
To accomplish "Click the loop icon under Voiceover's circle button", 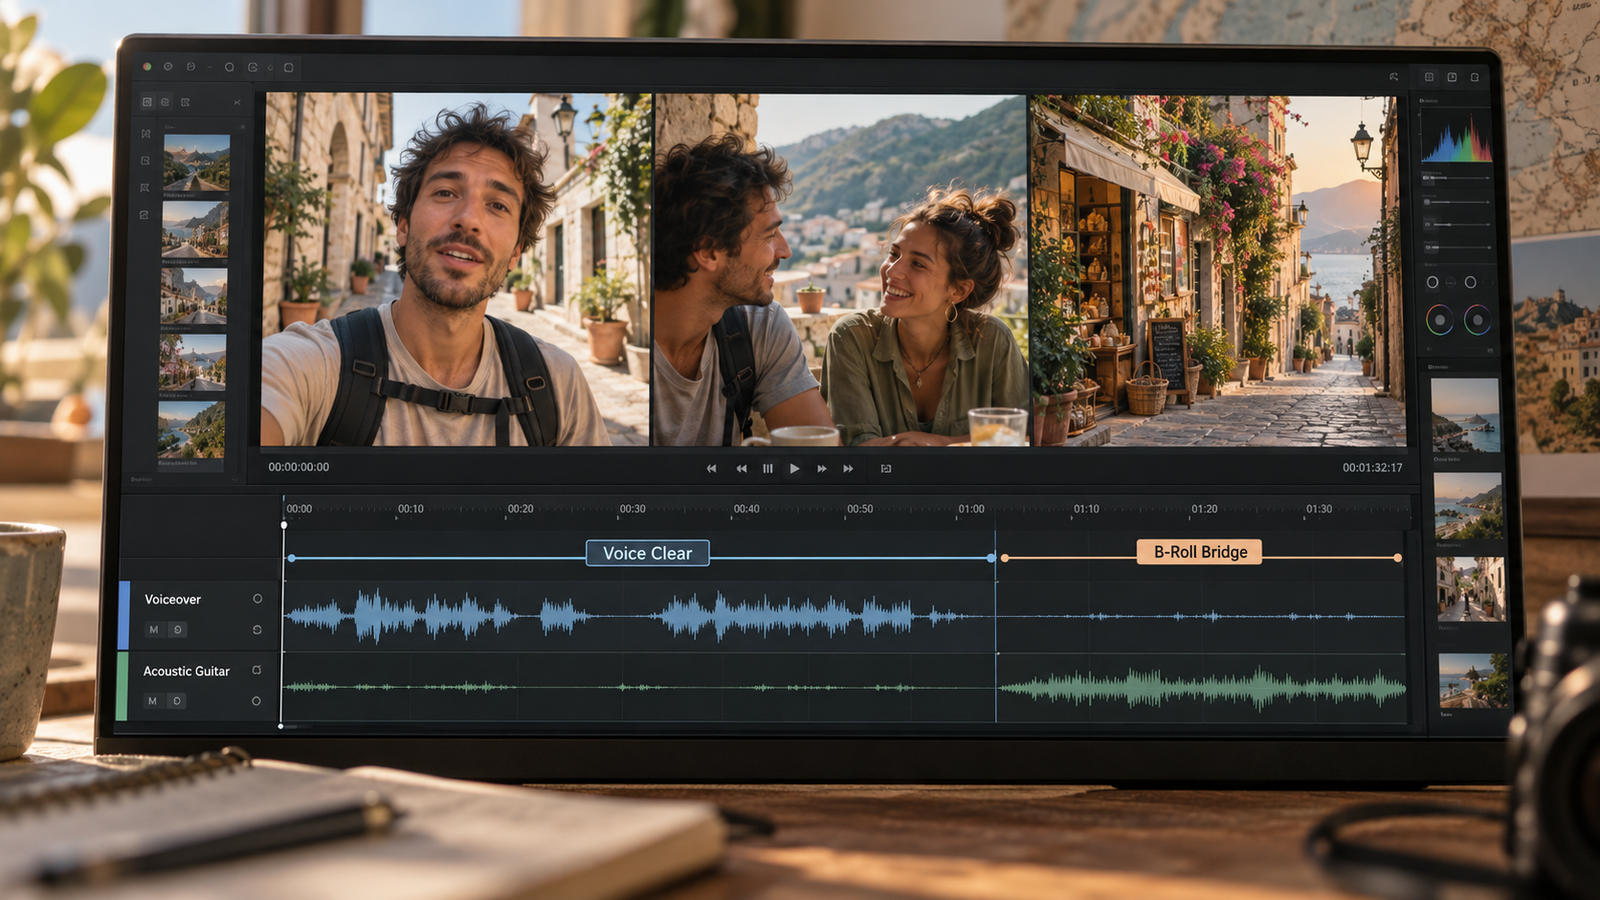I will pyautogui.click(x=257, y=630).
